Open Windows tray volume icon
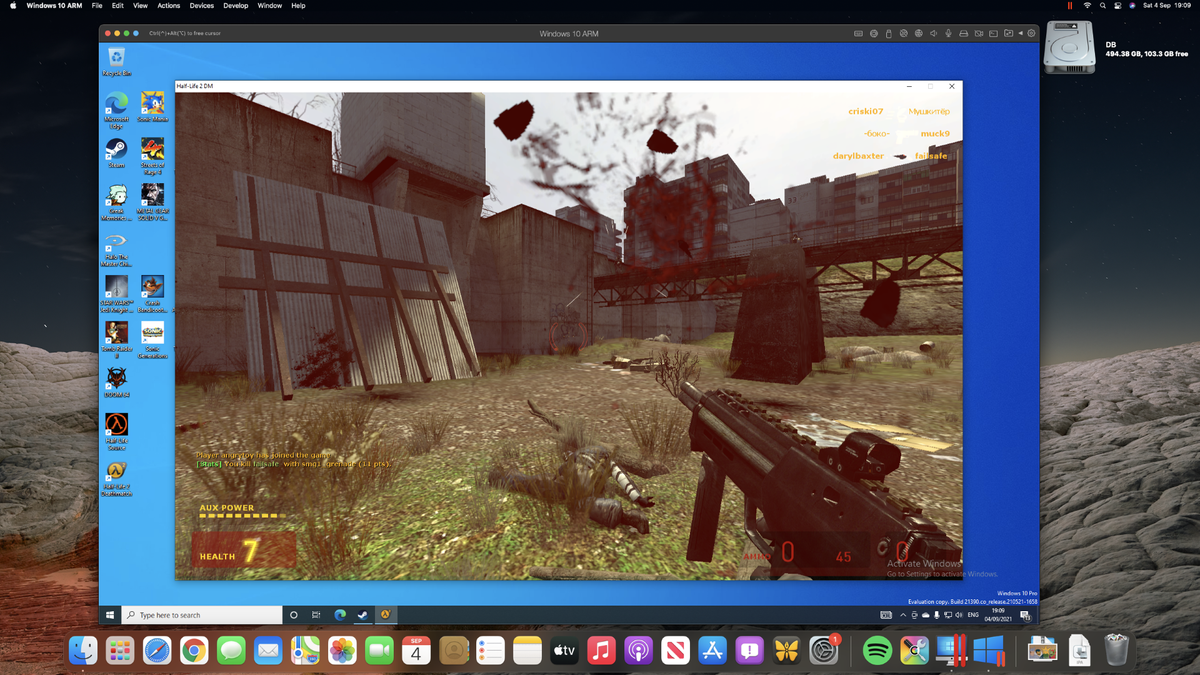The width and height of the screenshot is (1200, 675). (x=959, y=615)
